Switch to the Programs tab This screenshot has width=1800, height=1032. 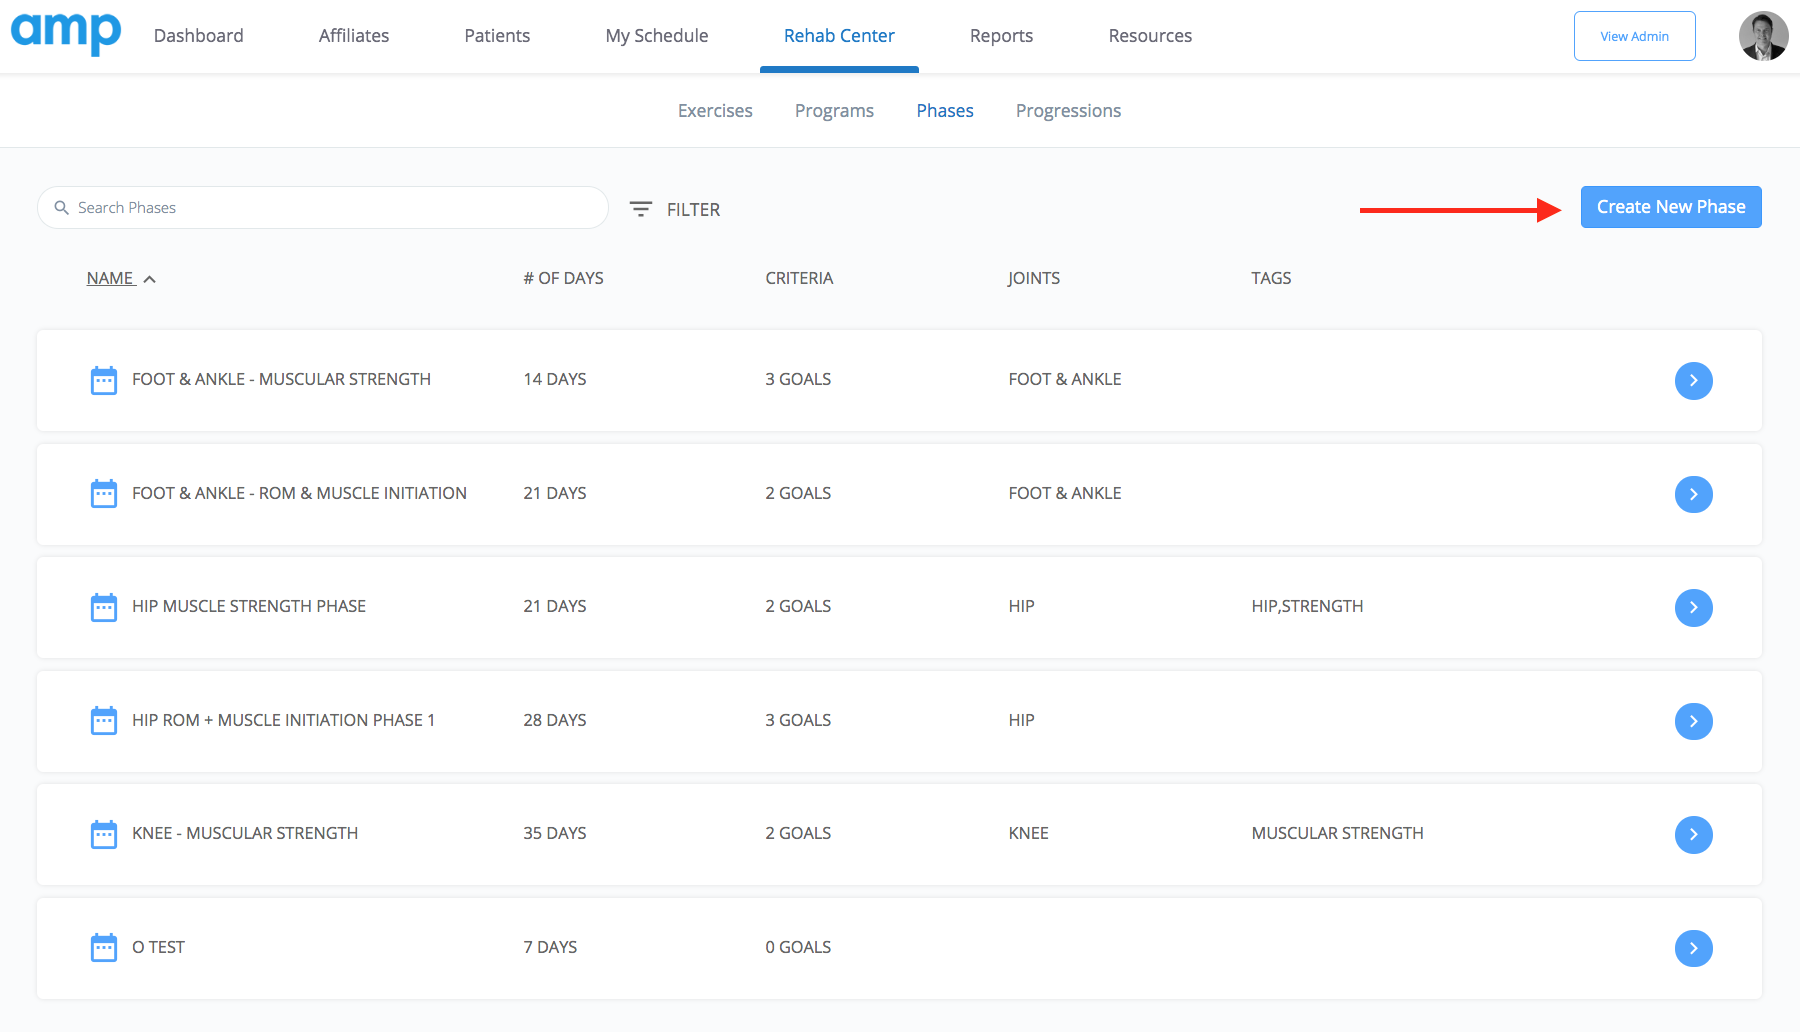(x=834, y=110)
